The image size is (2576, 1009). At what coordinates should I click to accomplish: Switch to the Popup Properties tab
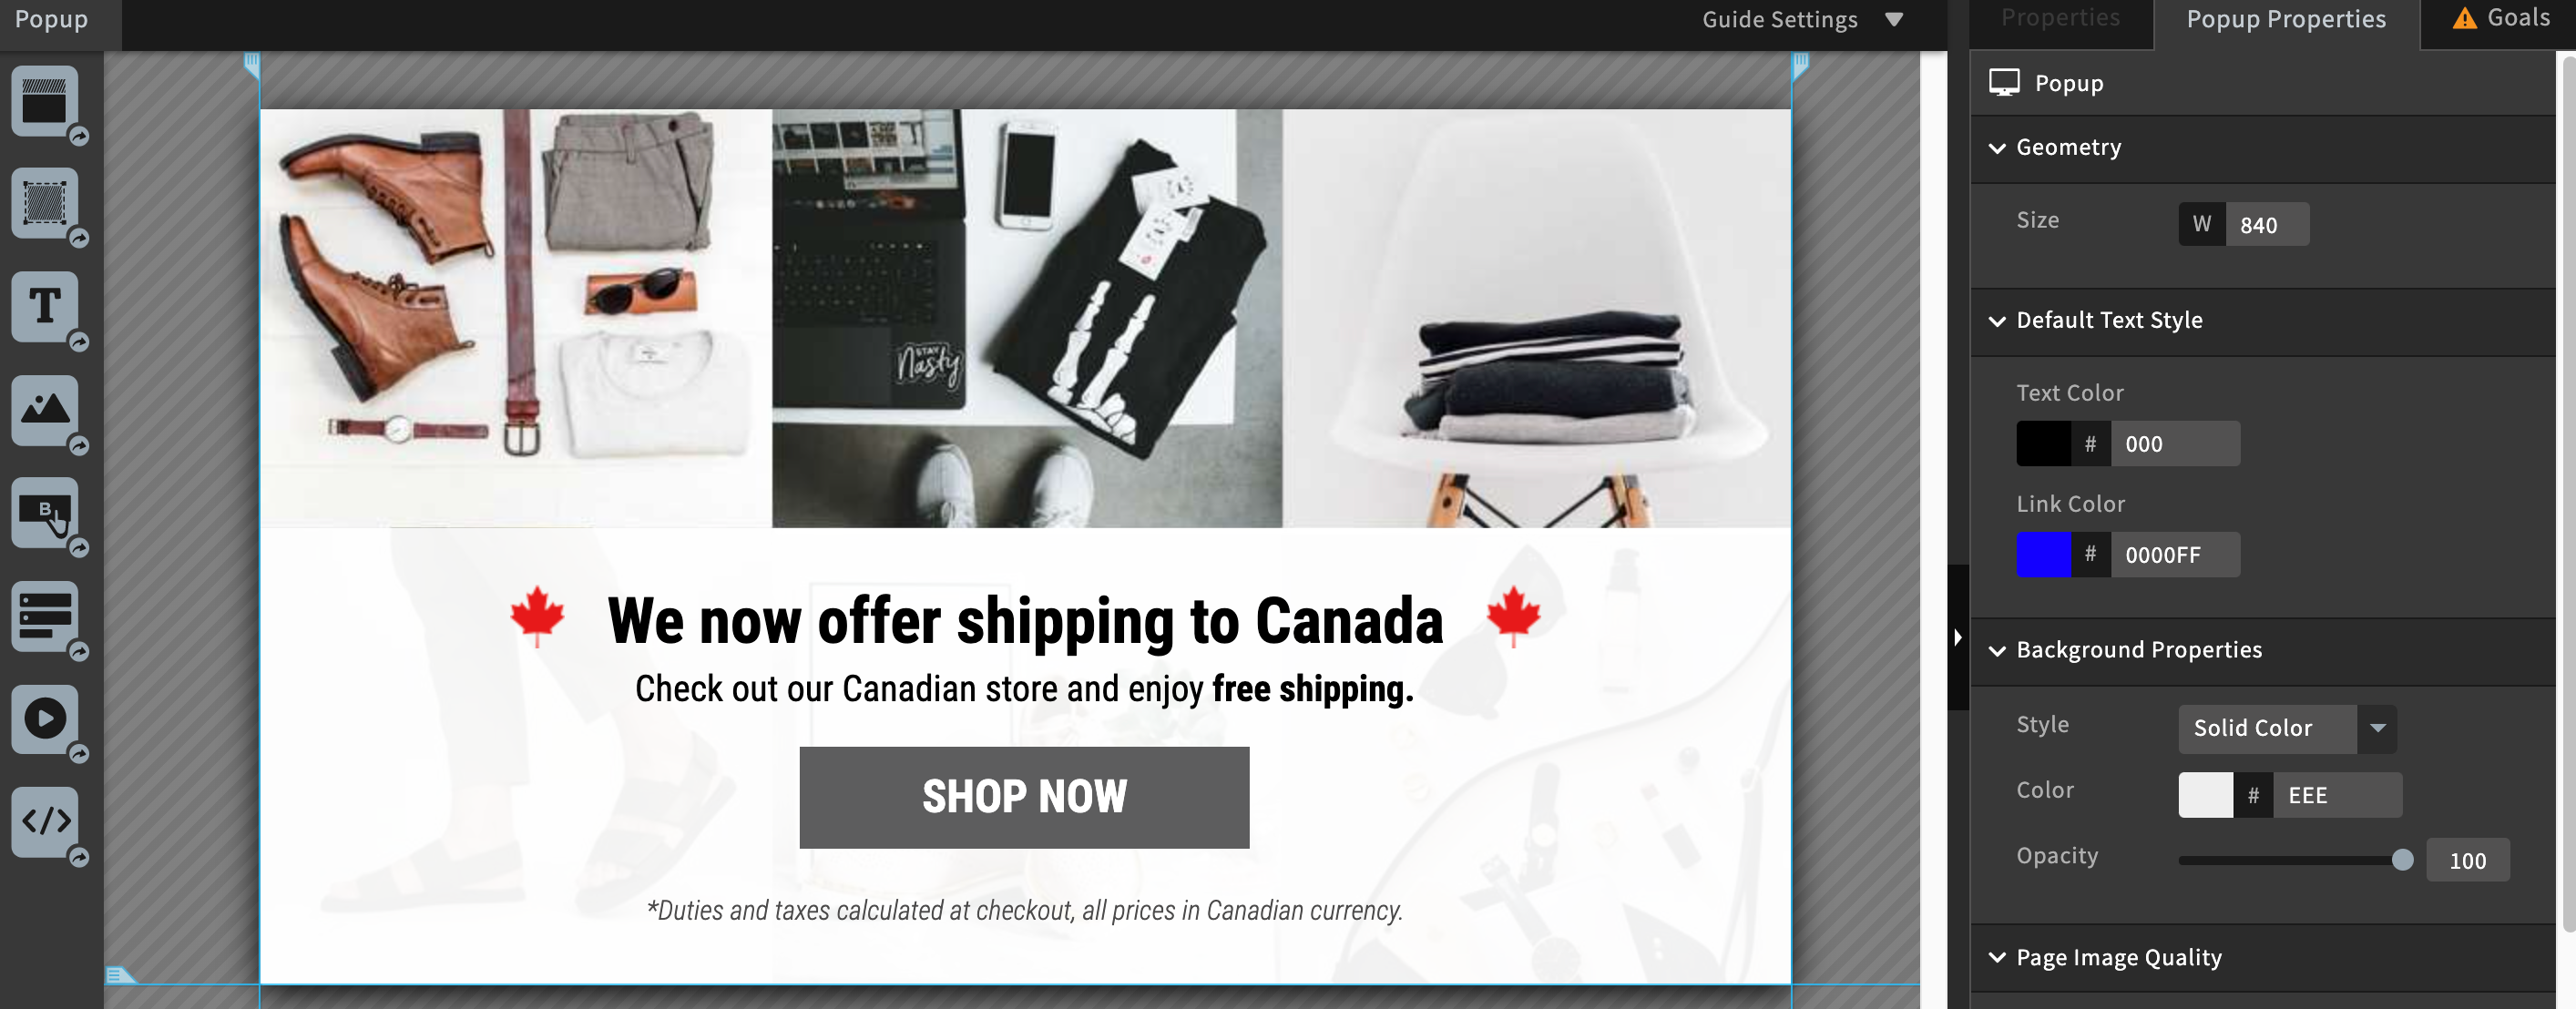click(x=2285, y=19)
